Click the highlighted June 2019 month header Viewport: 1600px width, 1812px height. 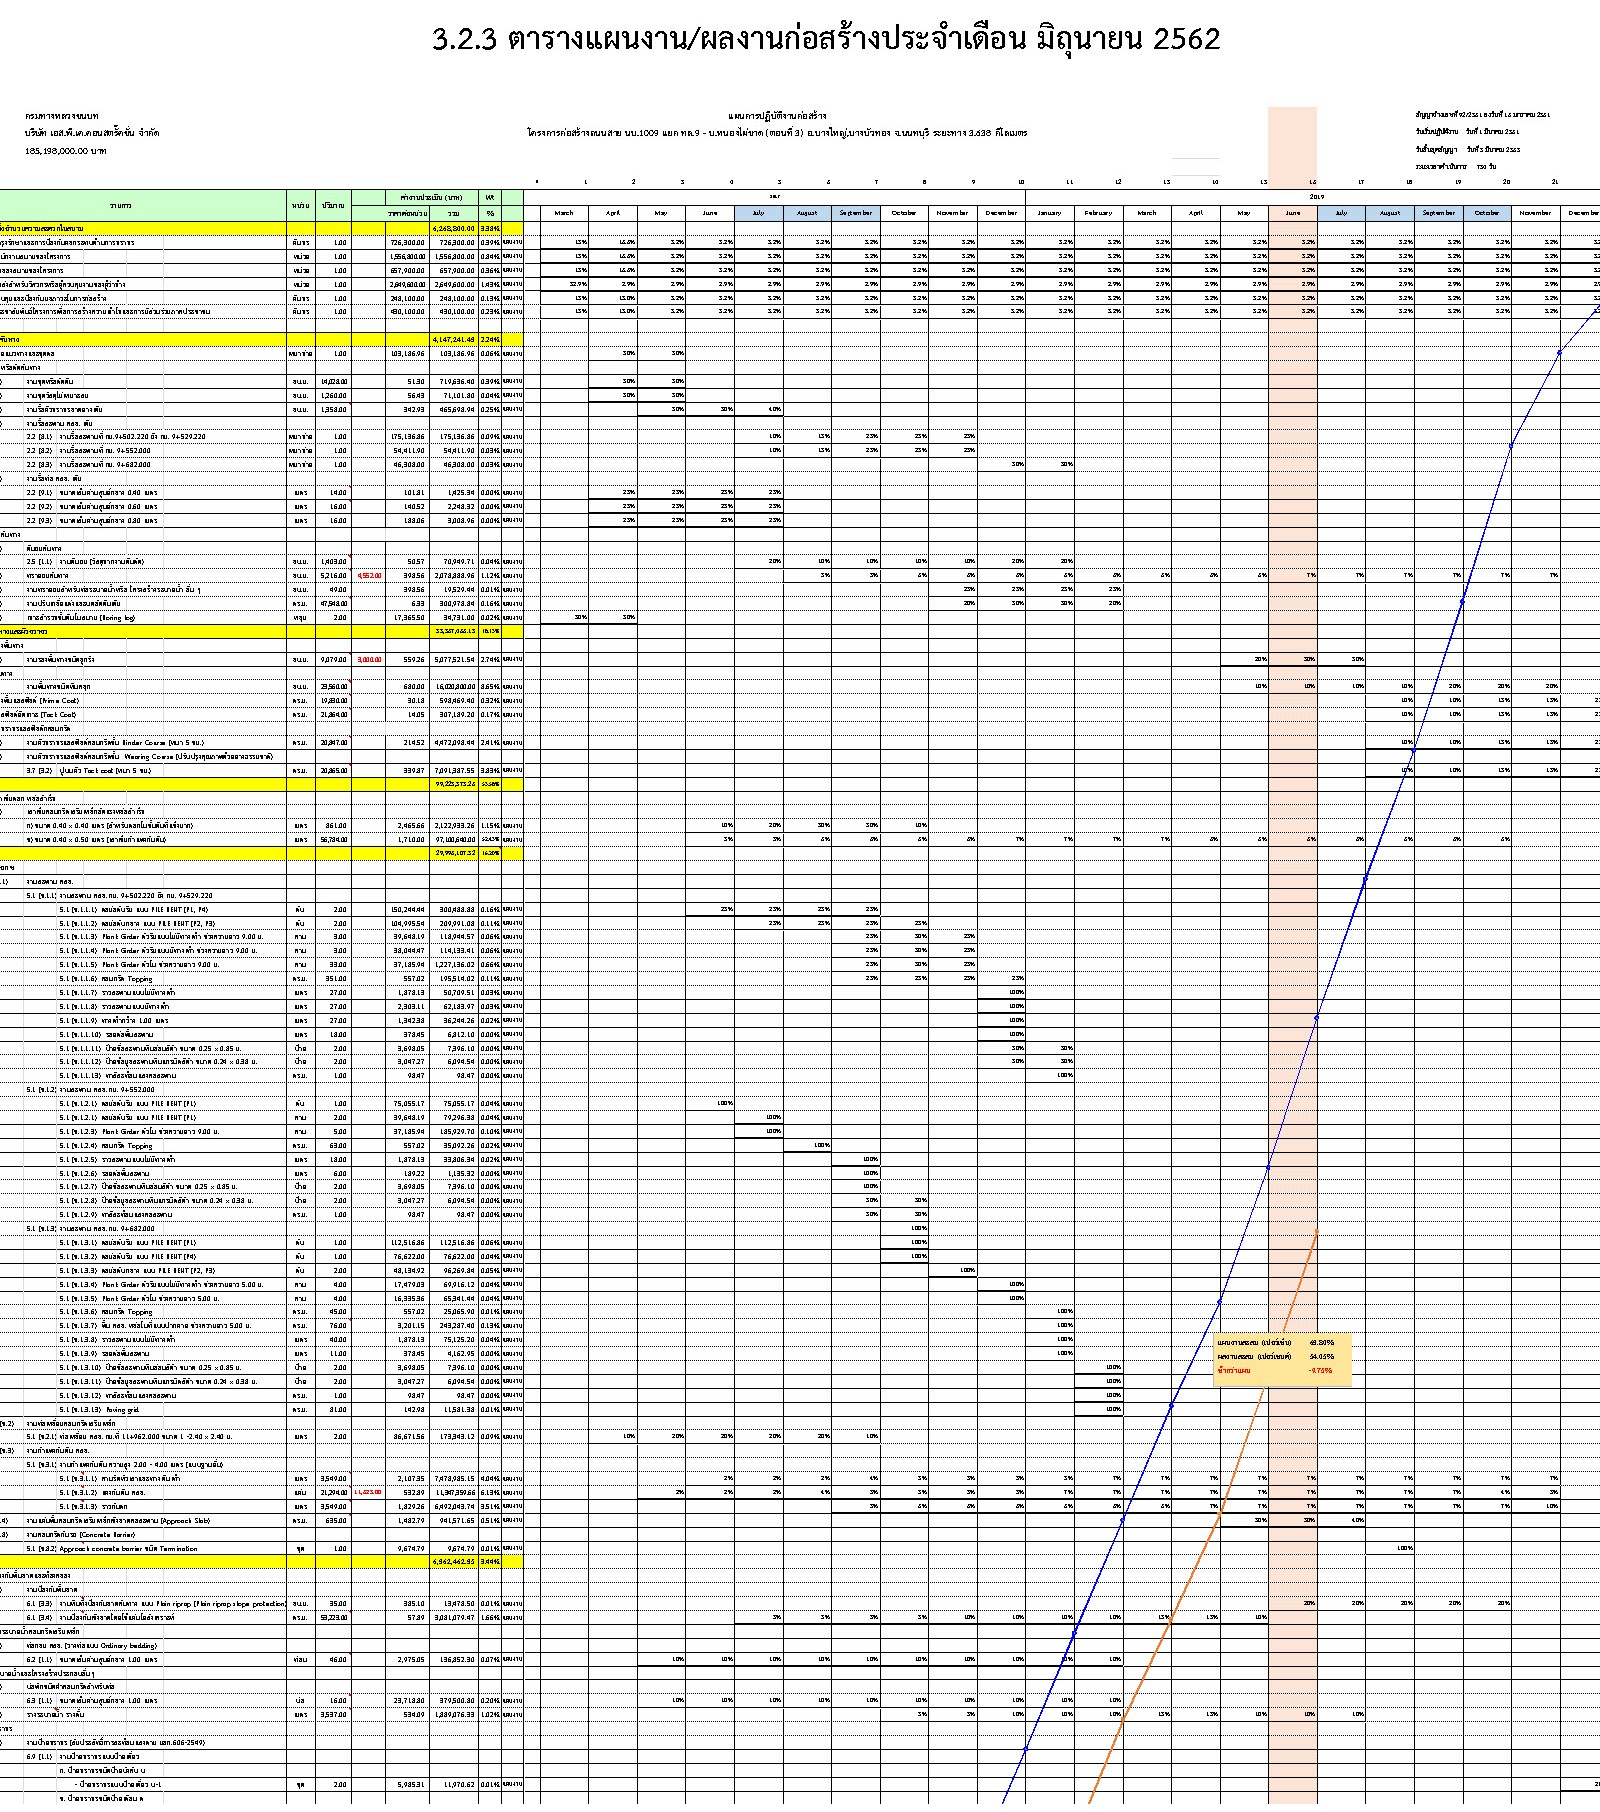1292,213
